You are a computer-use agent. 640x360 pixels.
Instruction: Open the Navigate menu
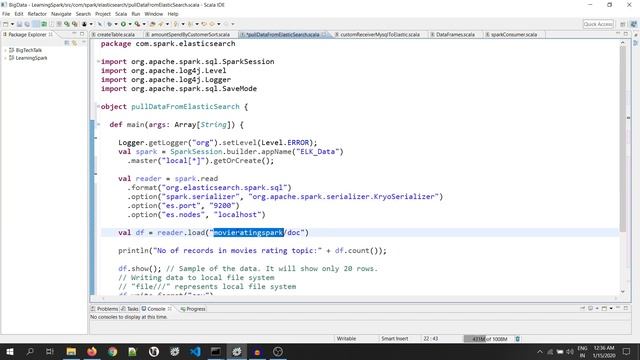(61, 14)
